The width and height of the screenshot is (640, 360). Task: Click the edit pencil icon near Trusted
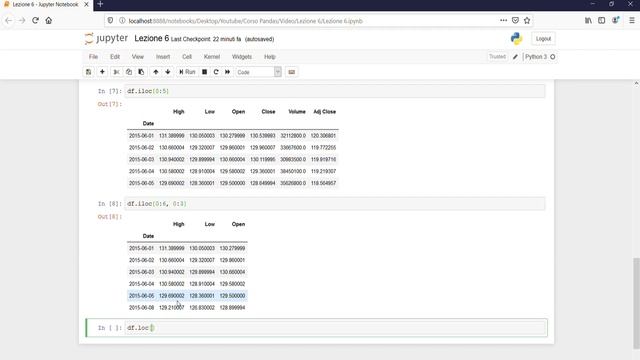[x=515, y=57]
